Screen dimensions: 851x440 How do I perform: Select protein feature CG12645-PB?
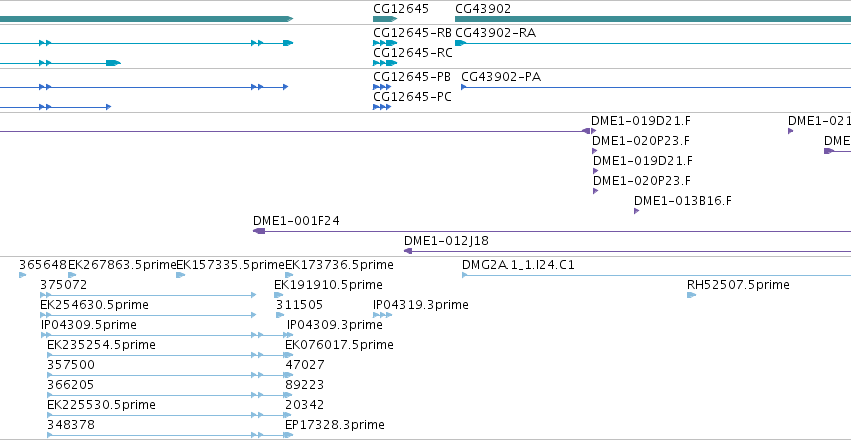click(x=412, y=77)
